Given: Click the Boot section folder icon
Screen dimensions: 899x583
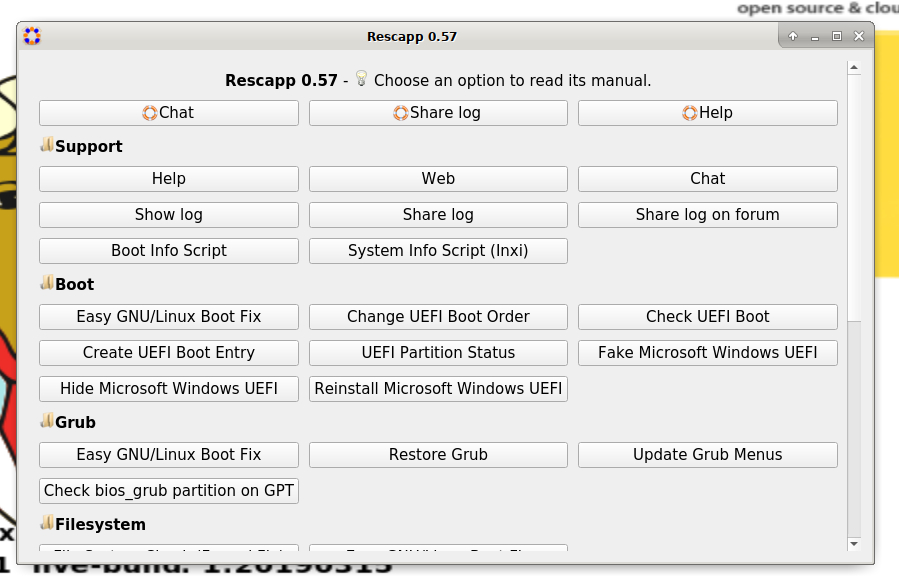Looking at the screenshot, I should [46, 283].
